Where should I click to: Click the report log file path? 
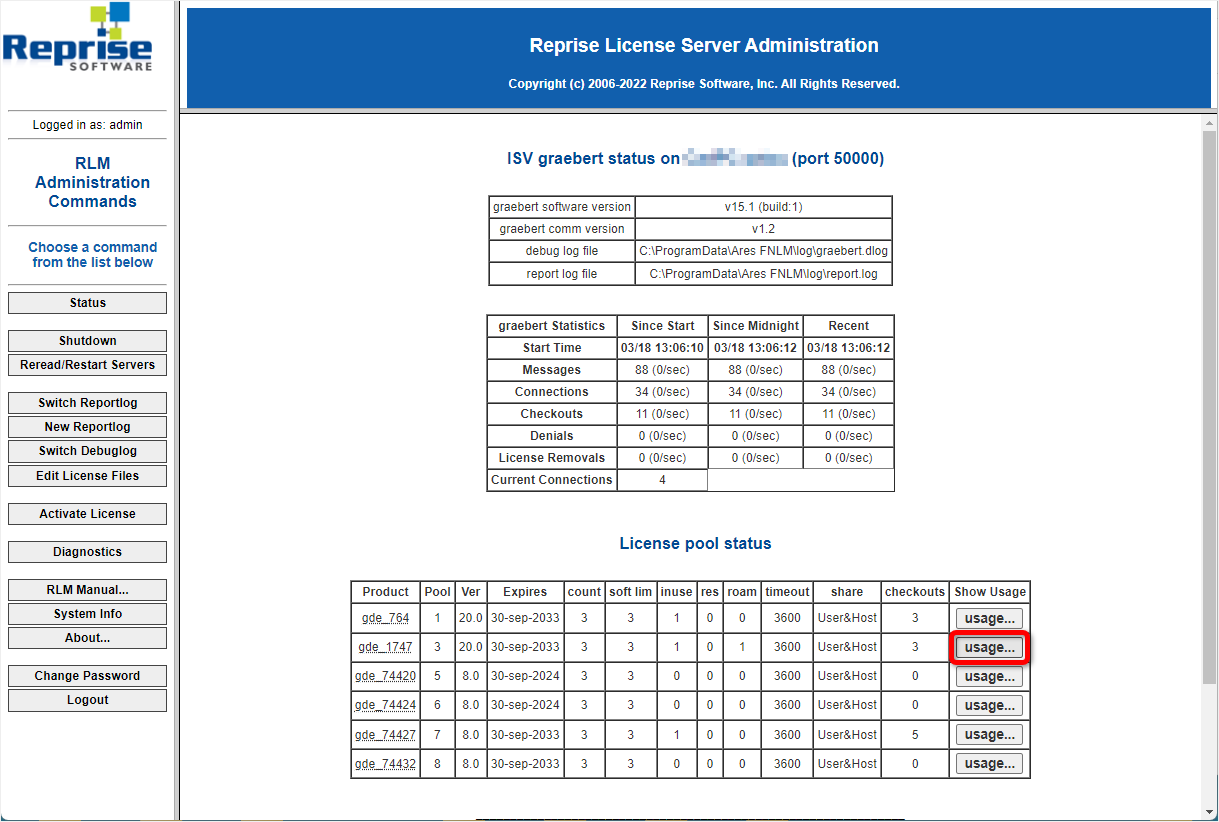coord(763,273)
